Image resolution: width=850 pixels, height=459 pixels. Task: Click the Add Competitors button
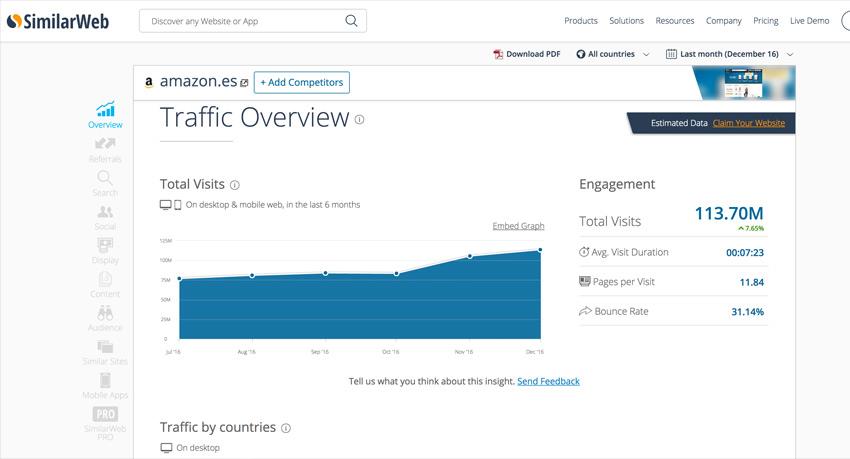[301, 82]
